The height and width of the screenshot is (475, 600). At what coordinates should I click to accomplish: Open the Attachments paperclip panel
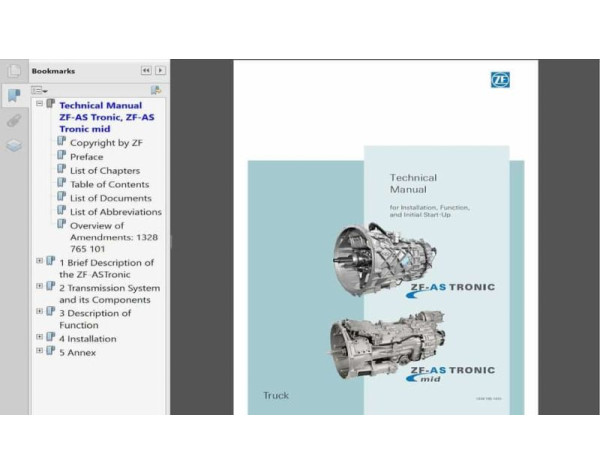click(x=14, y=120)
